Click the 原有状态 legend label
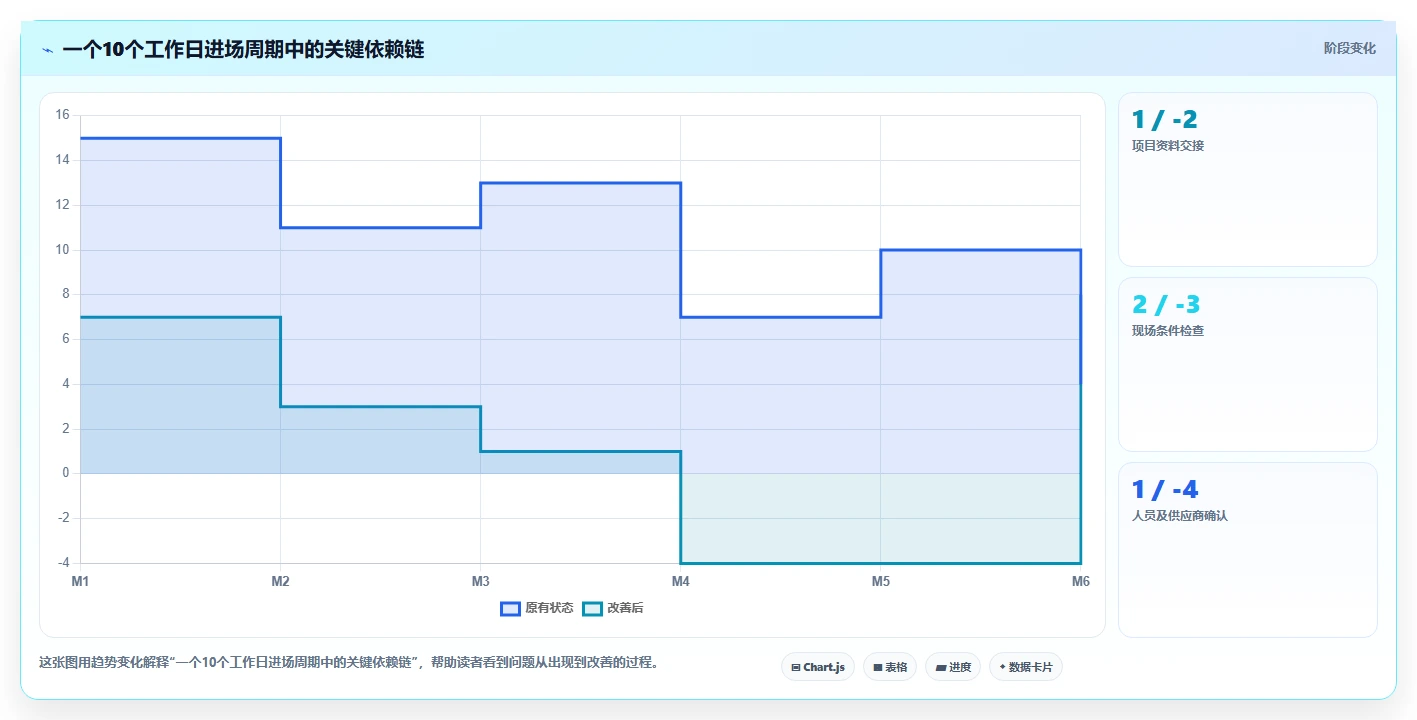The height and width of the screenshot is (720, 1417). point(549,608)
